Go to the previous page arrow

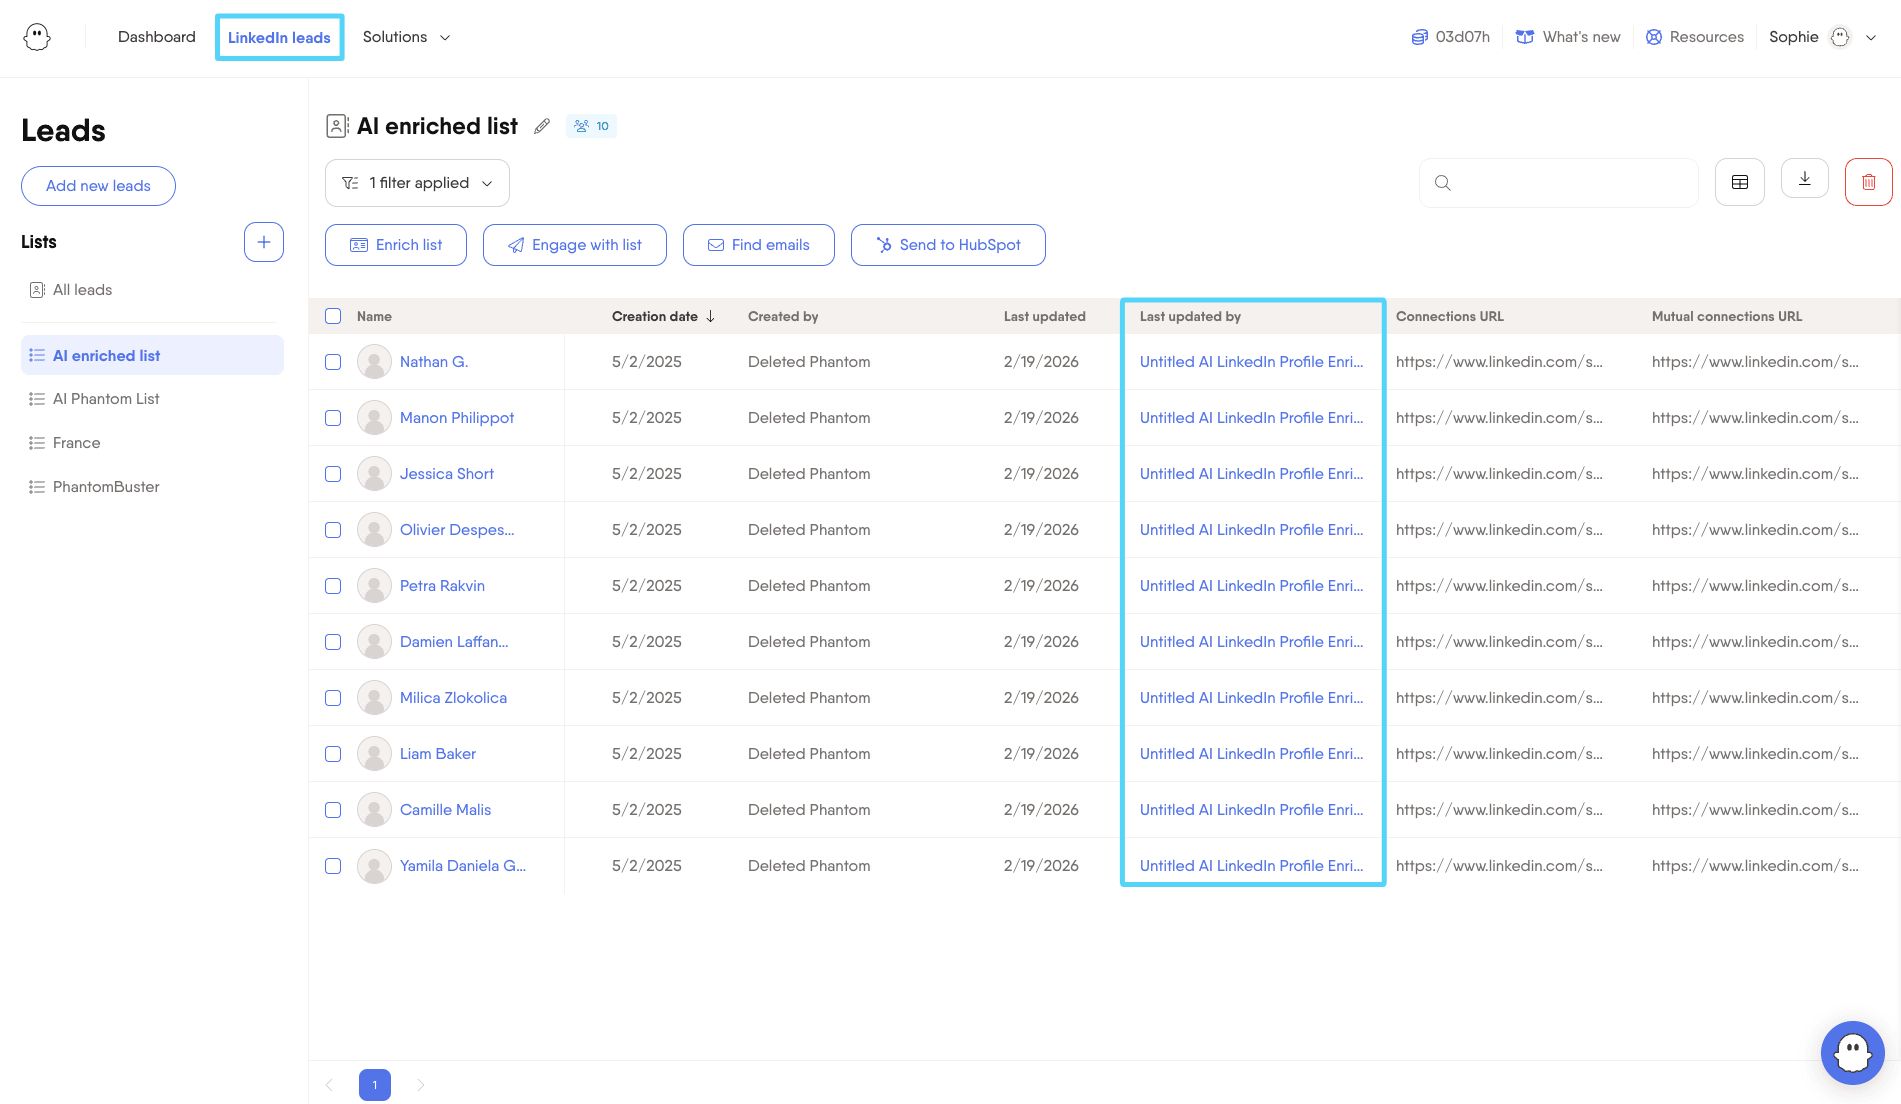click(x=329, y=1085)
